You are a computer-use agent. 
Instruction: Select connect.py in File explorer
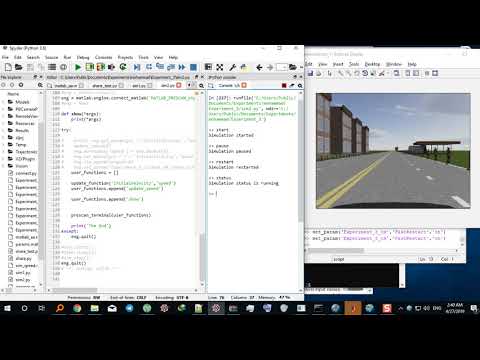tap(22, 173)
